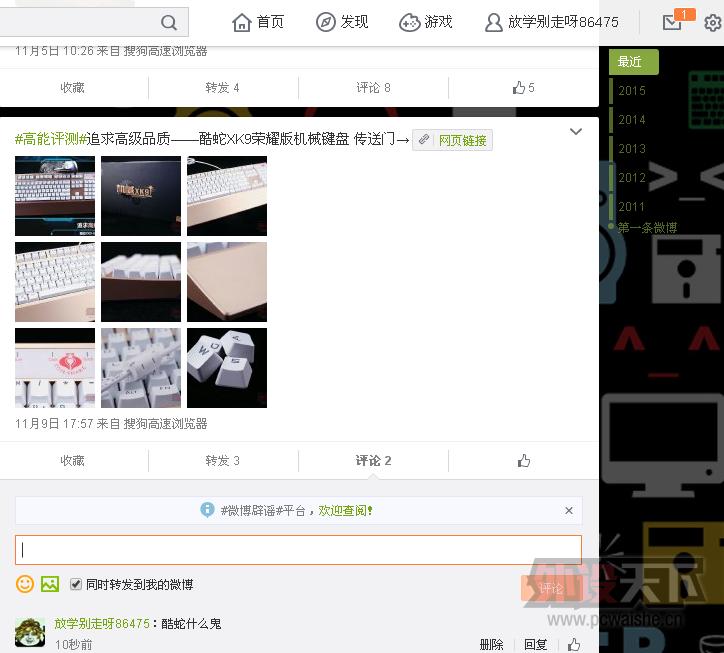
Task: Click 删除 on the comment
Action: pyautogui.click(x=491, y=644)
